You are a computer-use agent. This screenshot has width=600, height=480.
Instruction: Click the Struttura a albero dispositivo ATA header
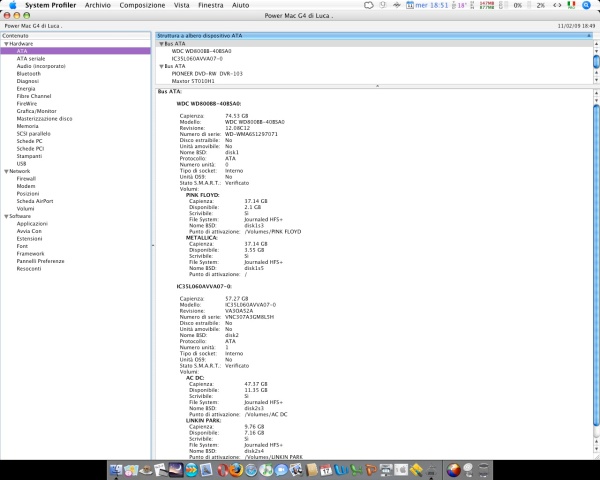coord(374,36)
